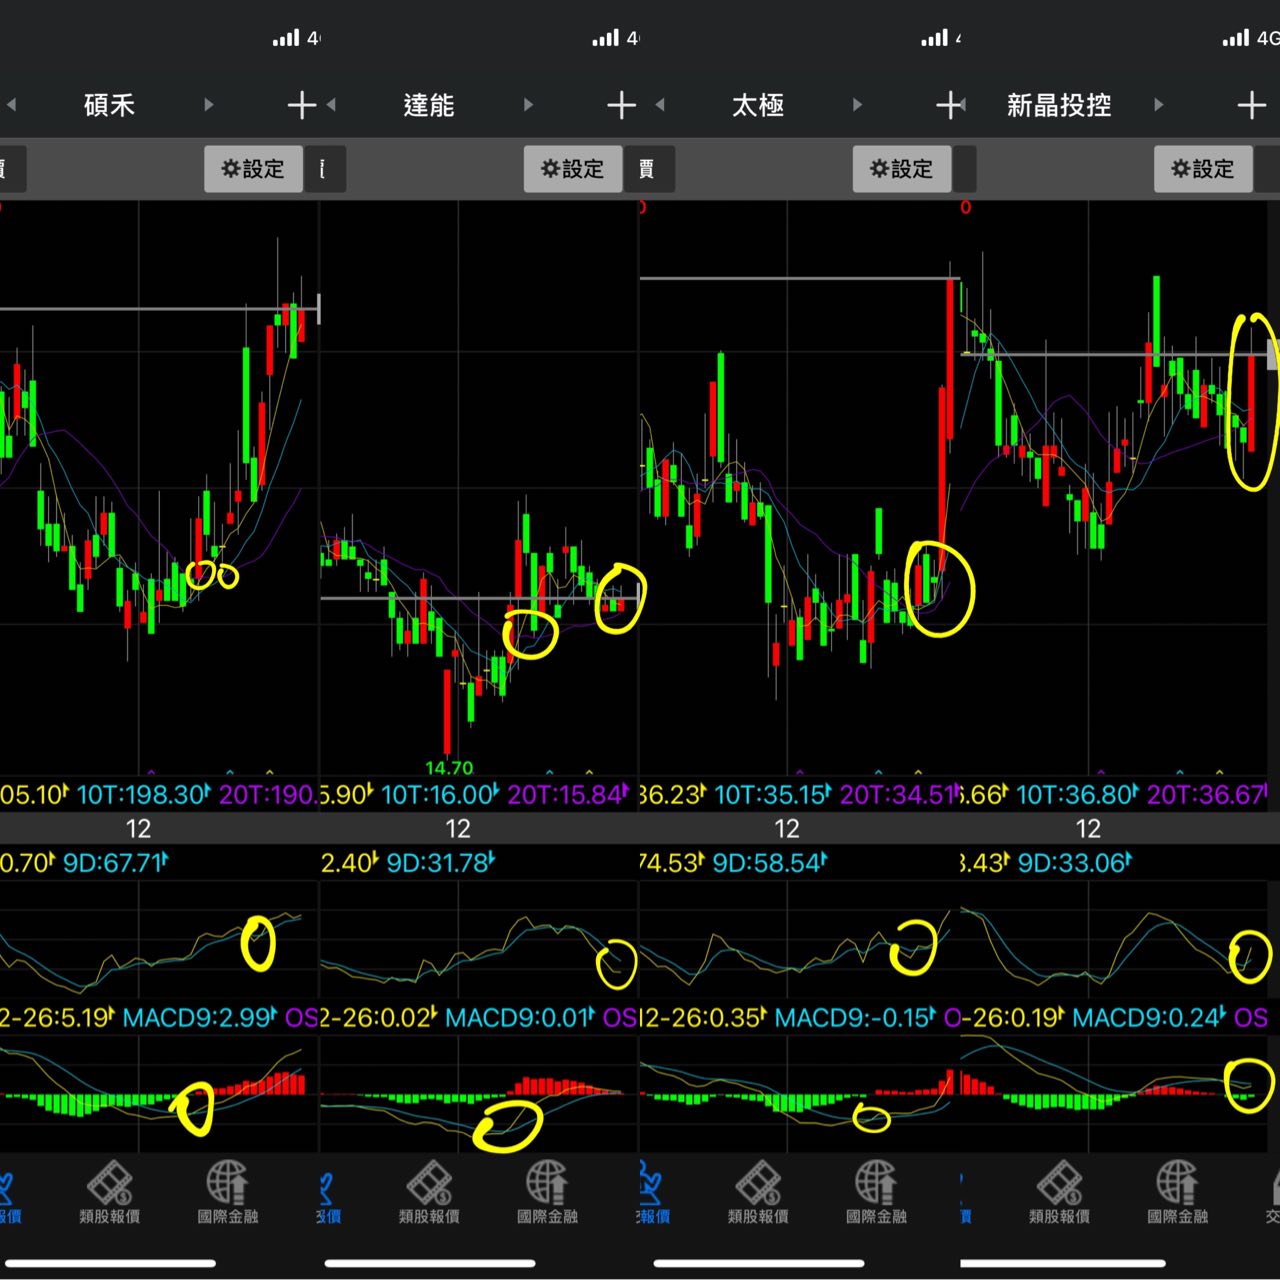Tap 14.70 low price label on 達能 chart
1280x1280 pixels.
coord(449,768)
